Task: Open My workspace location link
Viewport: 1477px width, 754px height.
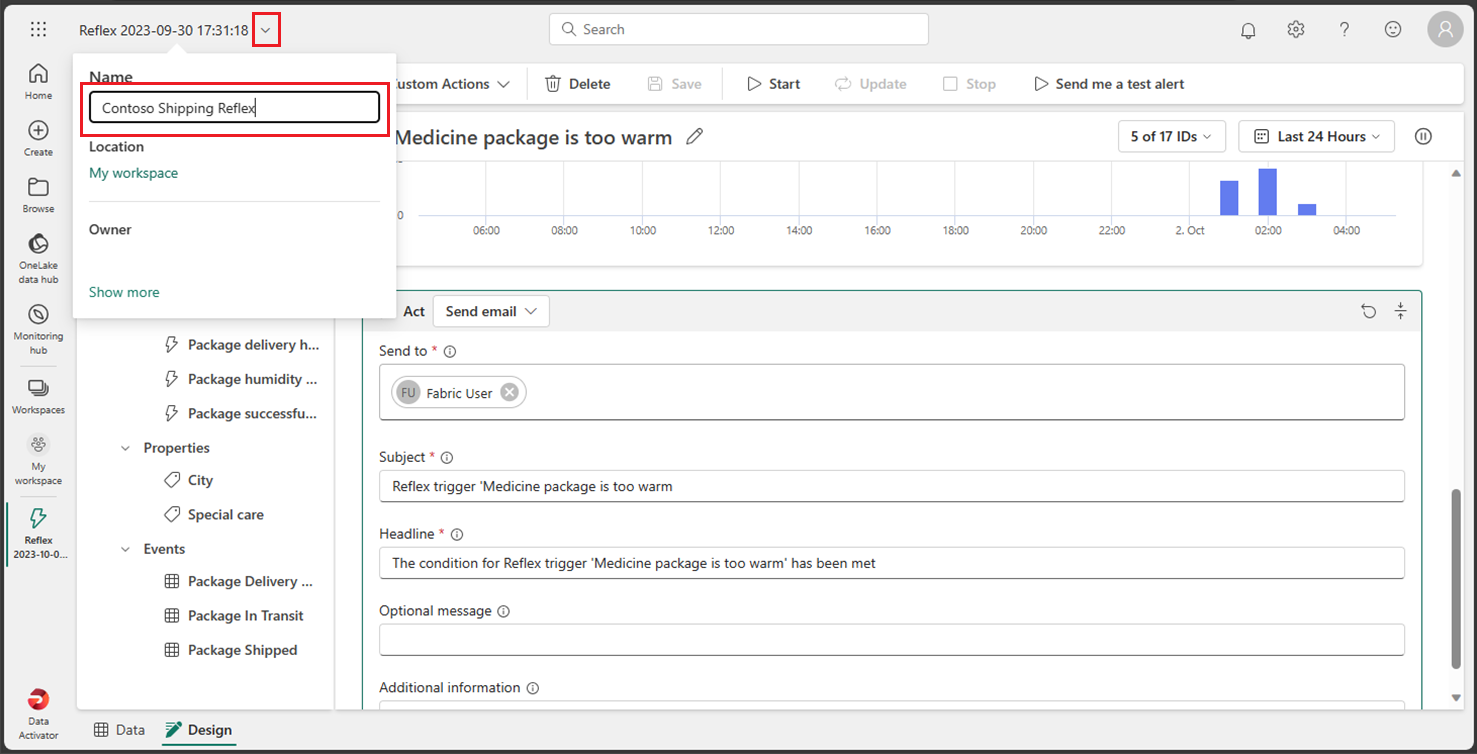Action: click(133, 173)
